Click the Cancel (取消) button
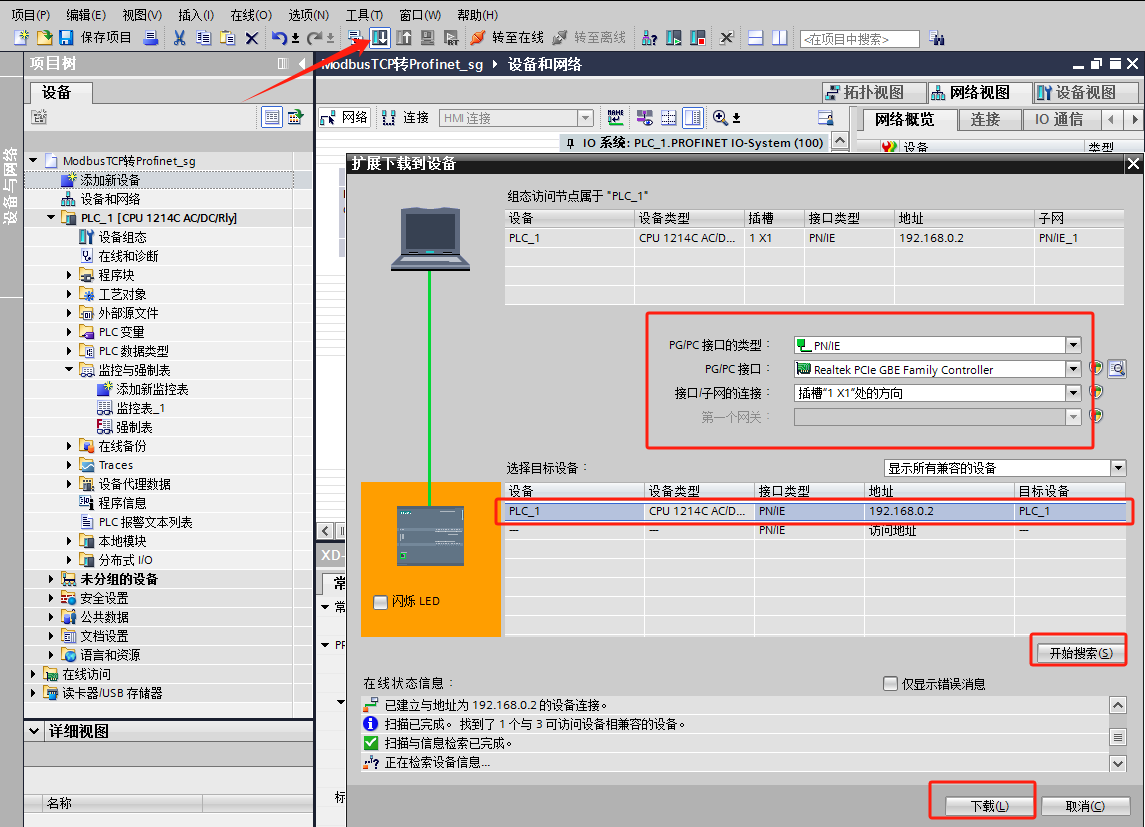The width and height of the screenshot is (1145, 827). click(x=1084, y=806)
